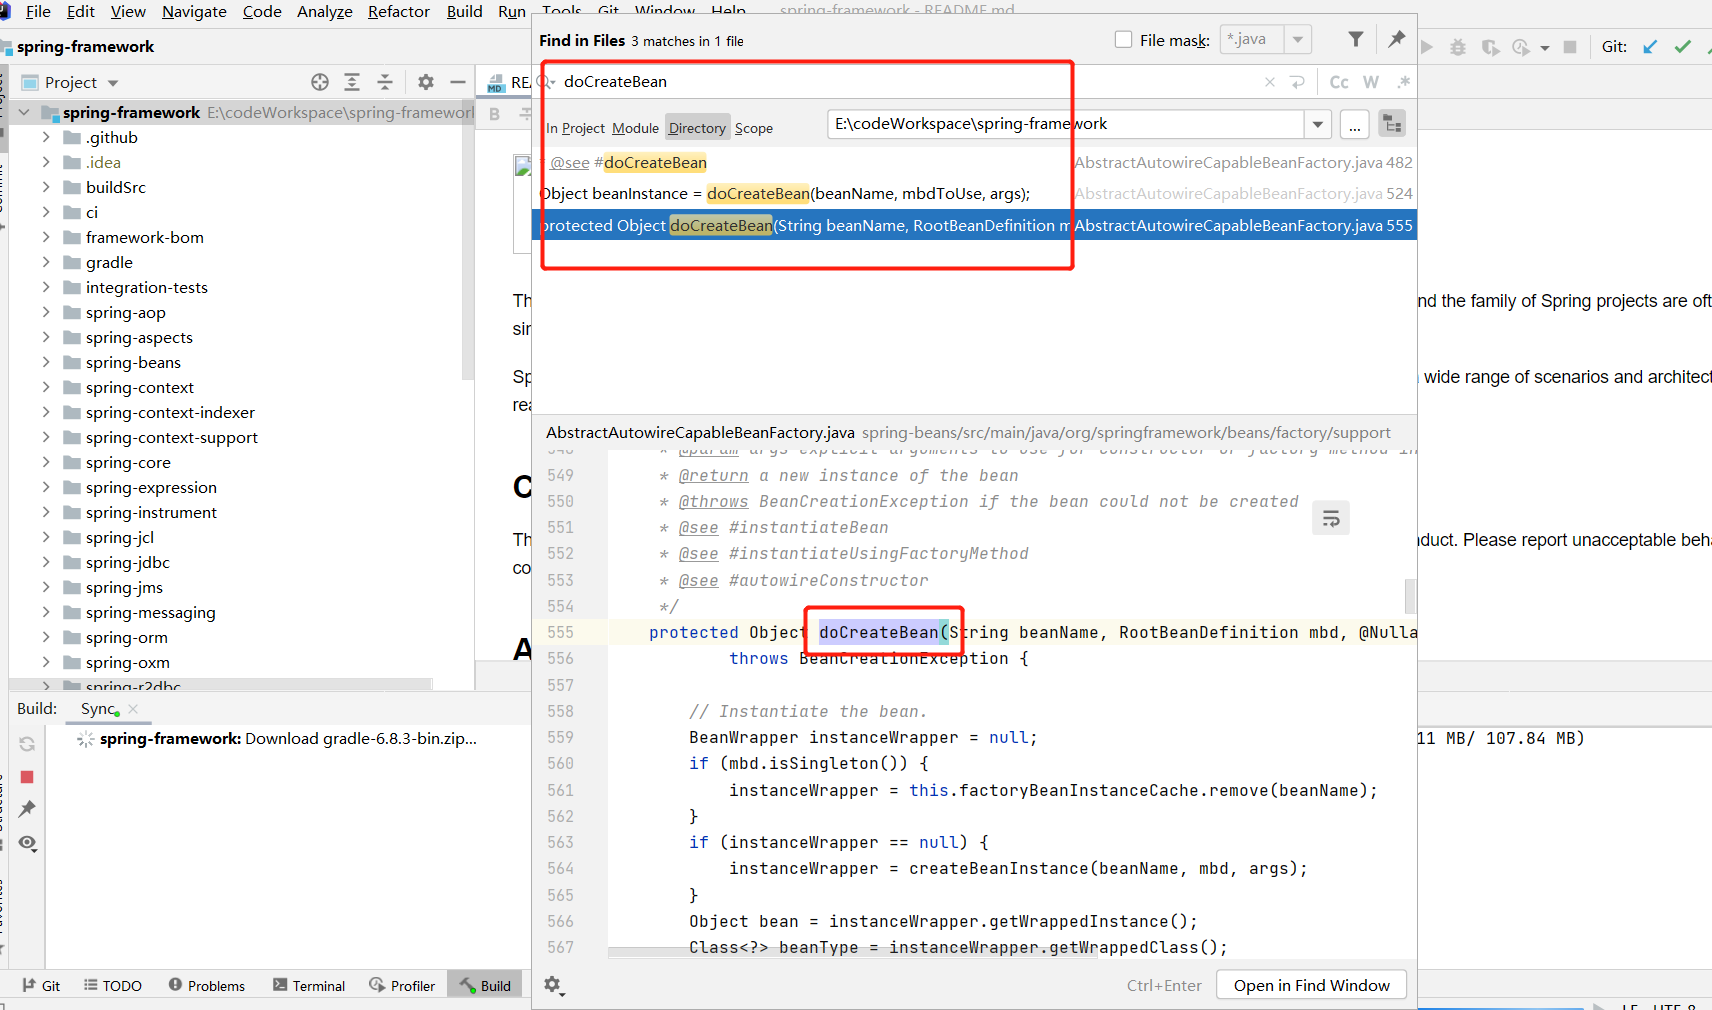Select the In Project scope tab
Image resolution: width=1712 pixels, height=1010 pixels.
[x=575, y=128]
